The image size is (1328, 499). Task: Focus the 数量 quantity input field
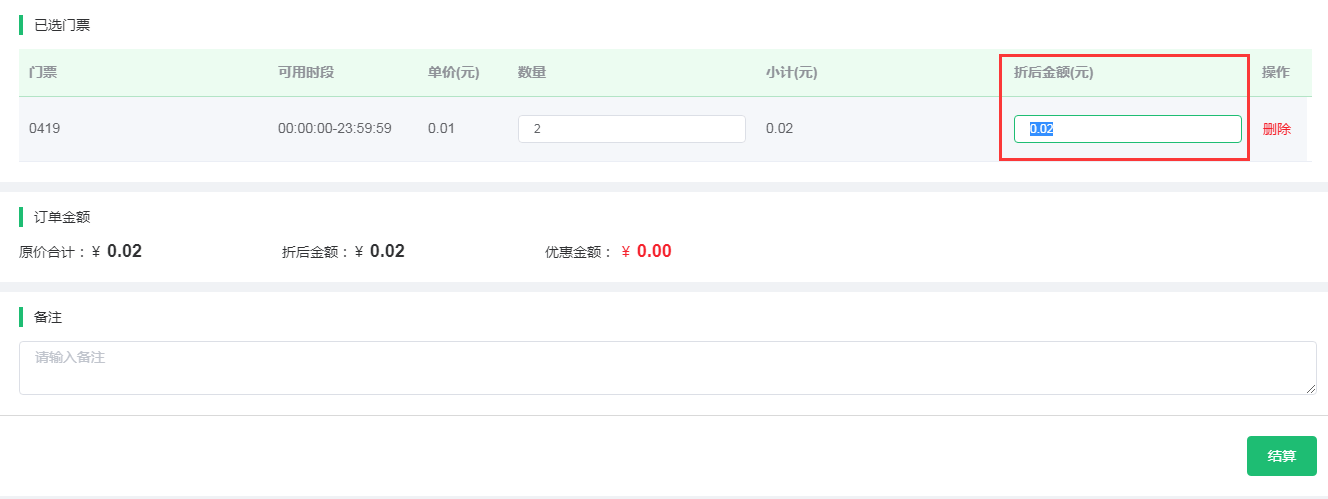coord(631,129)
